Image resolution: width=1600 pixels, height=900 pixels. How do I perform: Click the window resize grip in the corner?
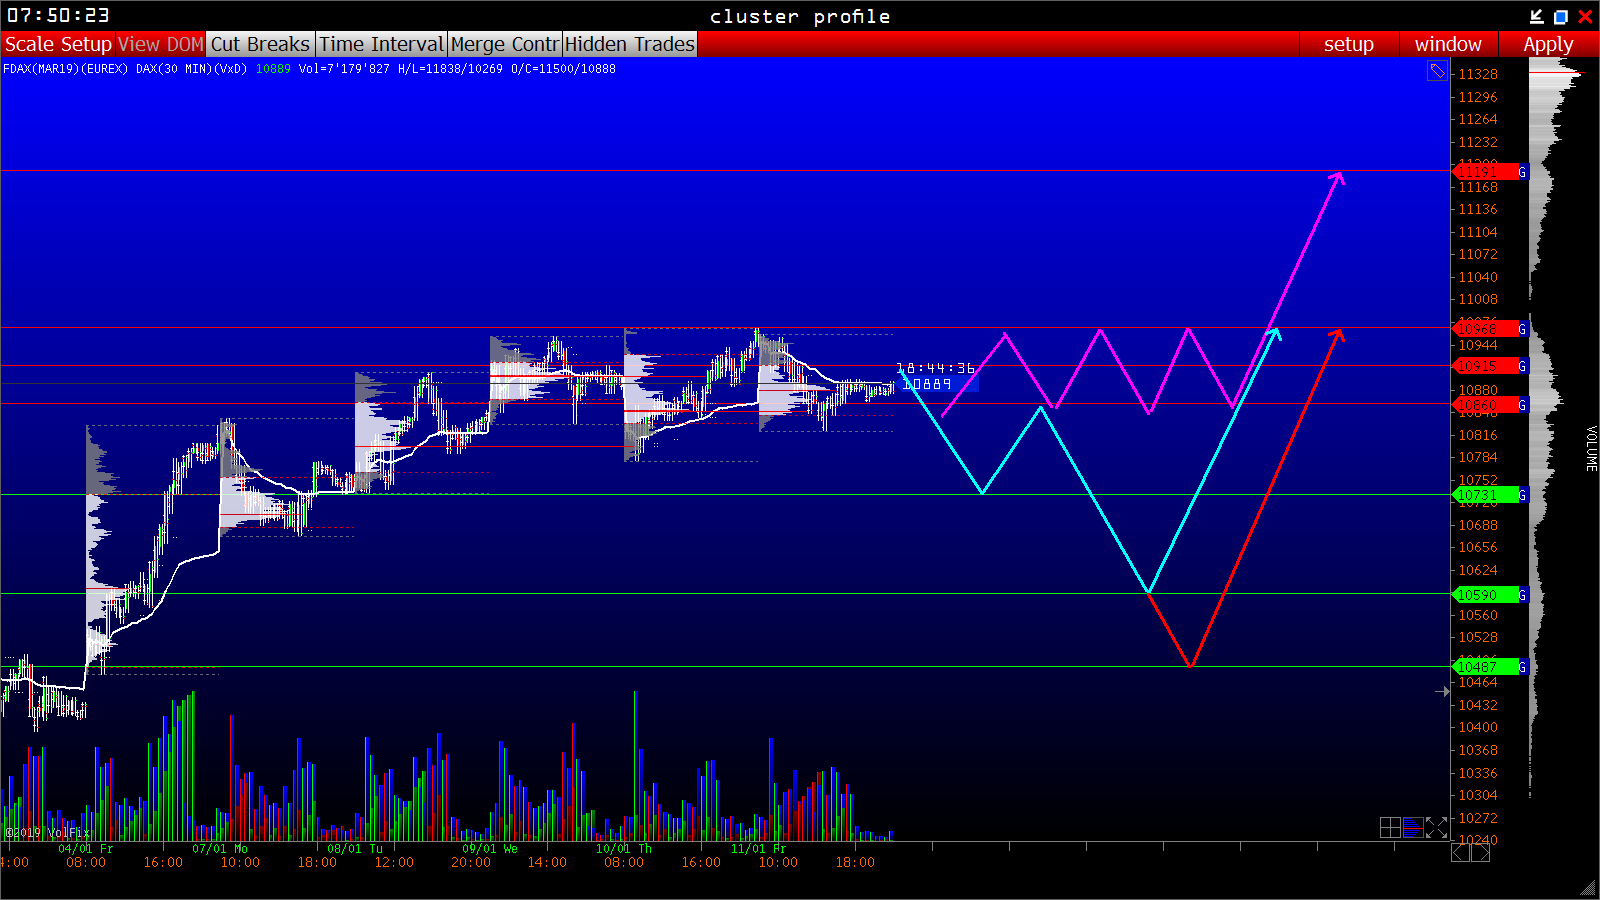[x=1589, y=889]
